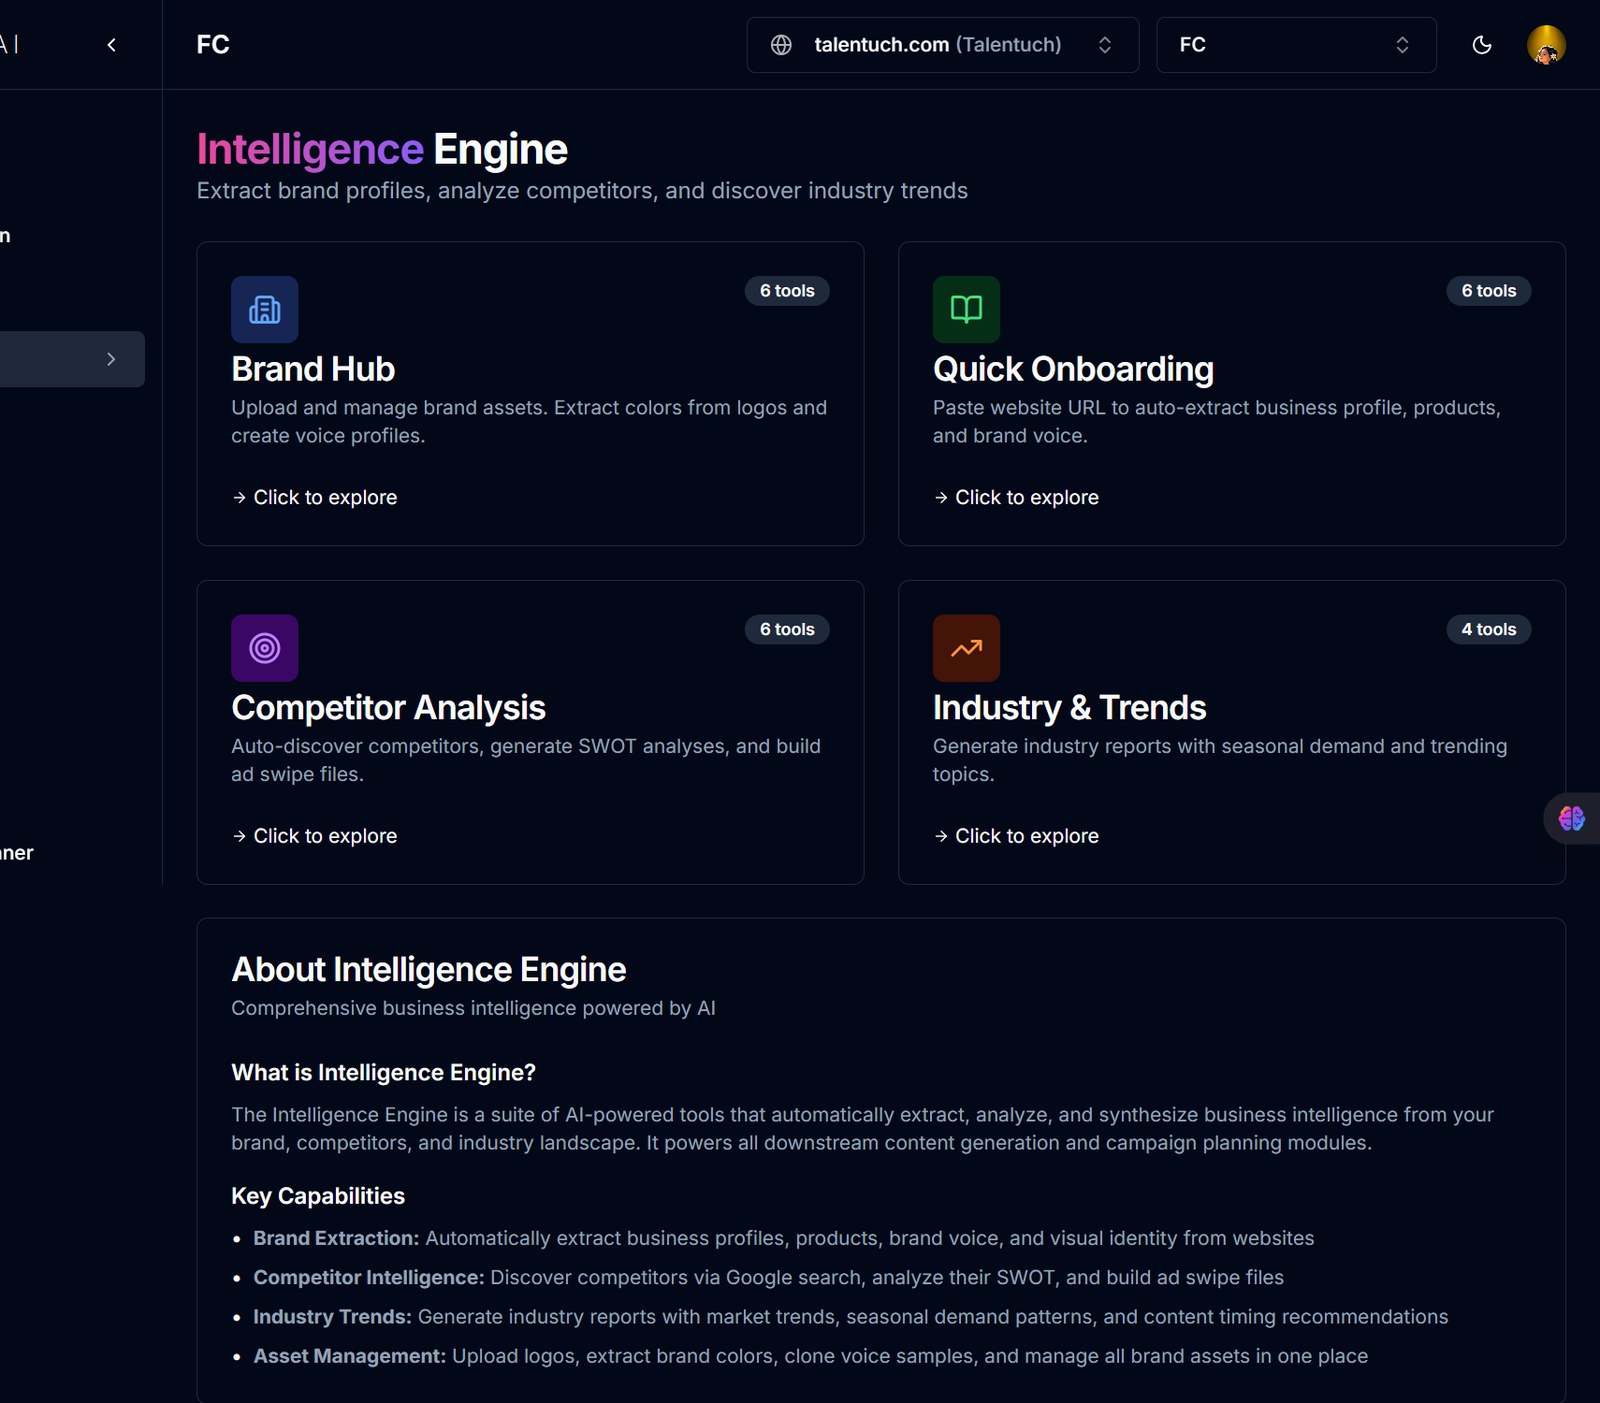Viewport: 1600px width, 1403px height.
Task: Open the AI brain assistant icon
Action: click(x=1572, y=819)
